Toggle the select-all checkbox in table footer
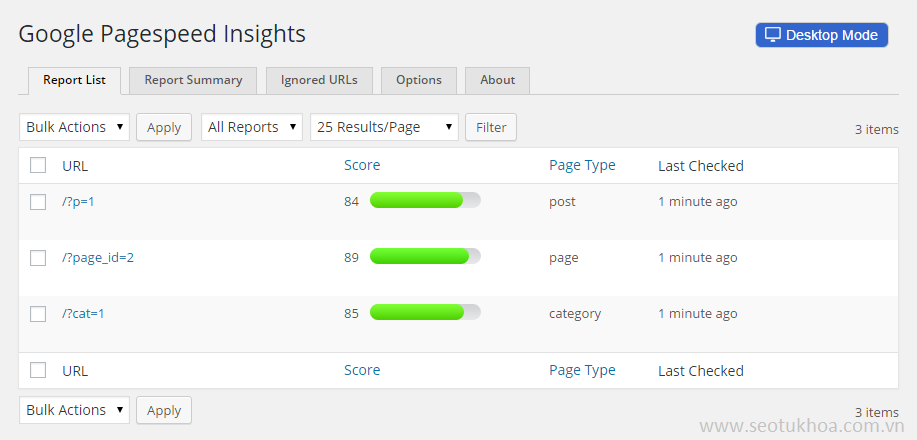The height and width of the screenshot is (440, 917). click(x=38, y=371)
